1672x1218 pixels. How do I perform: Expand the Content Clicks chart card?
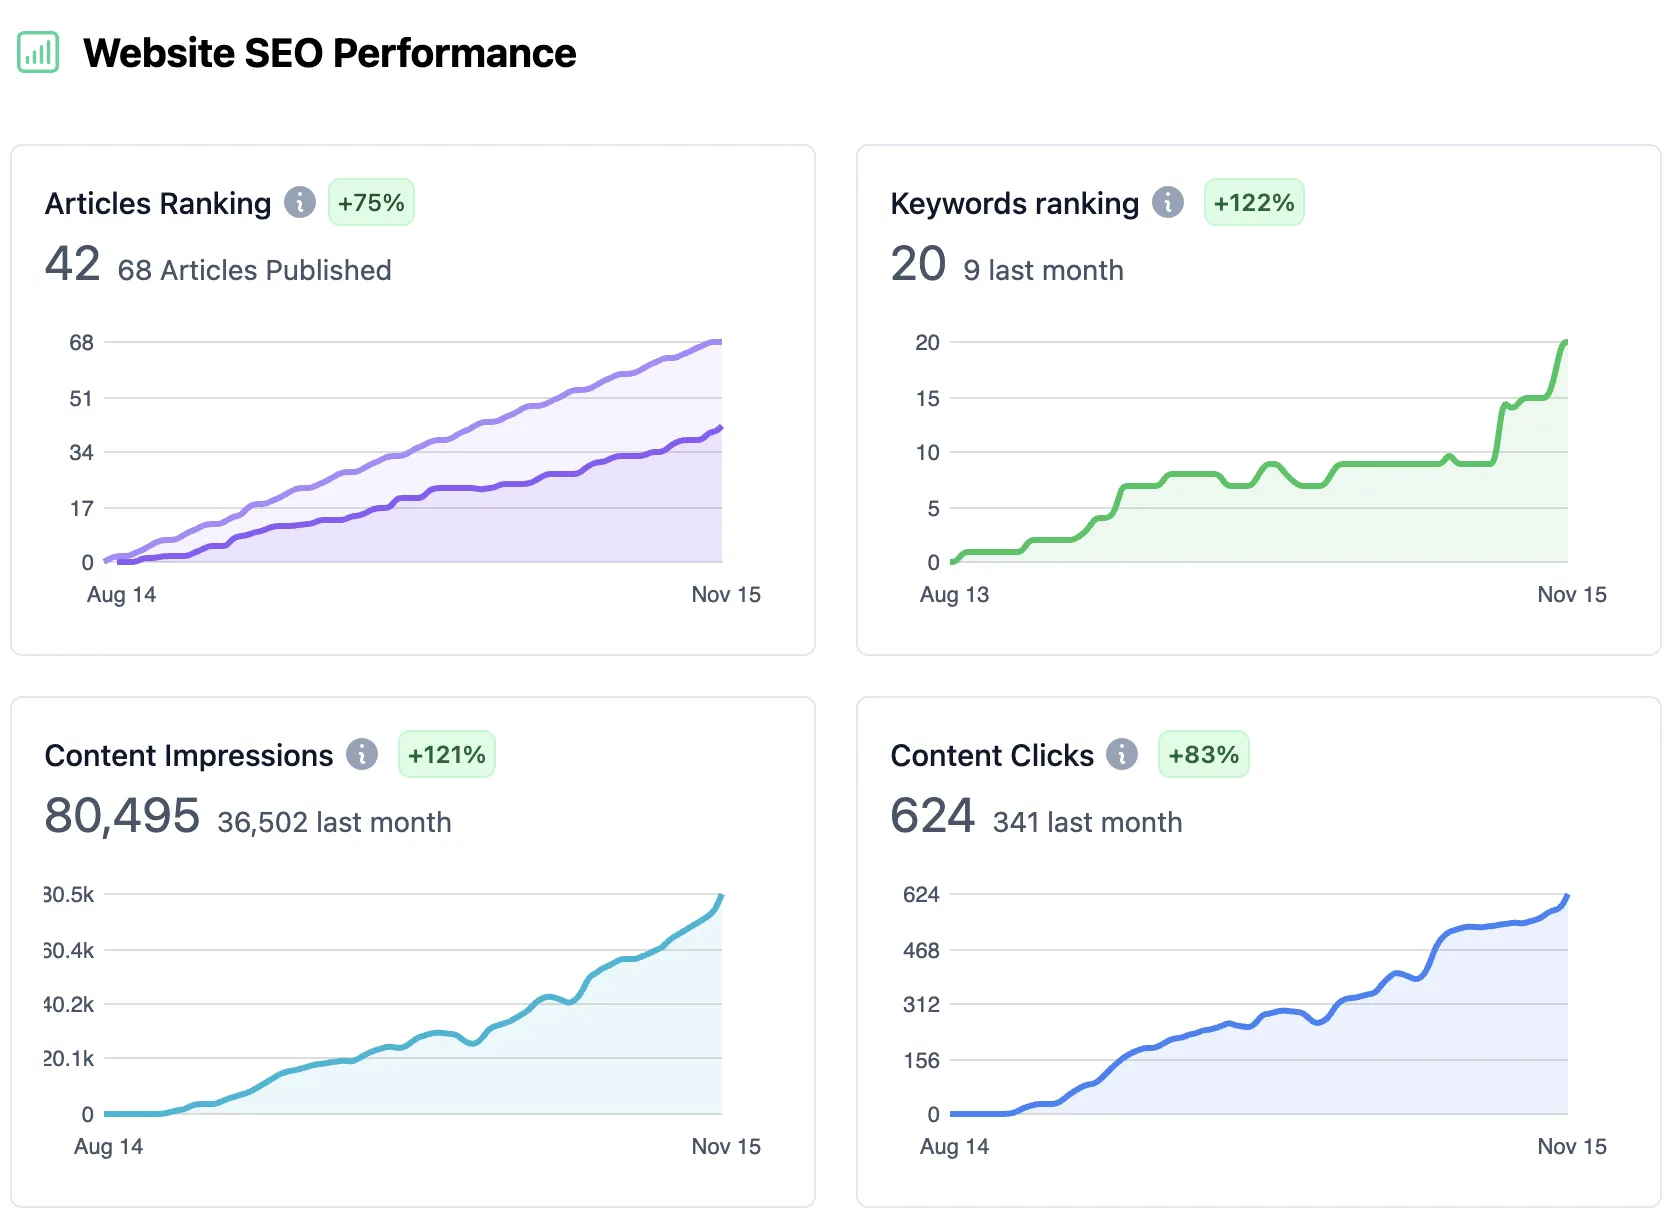click(x=1258, y=950)
